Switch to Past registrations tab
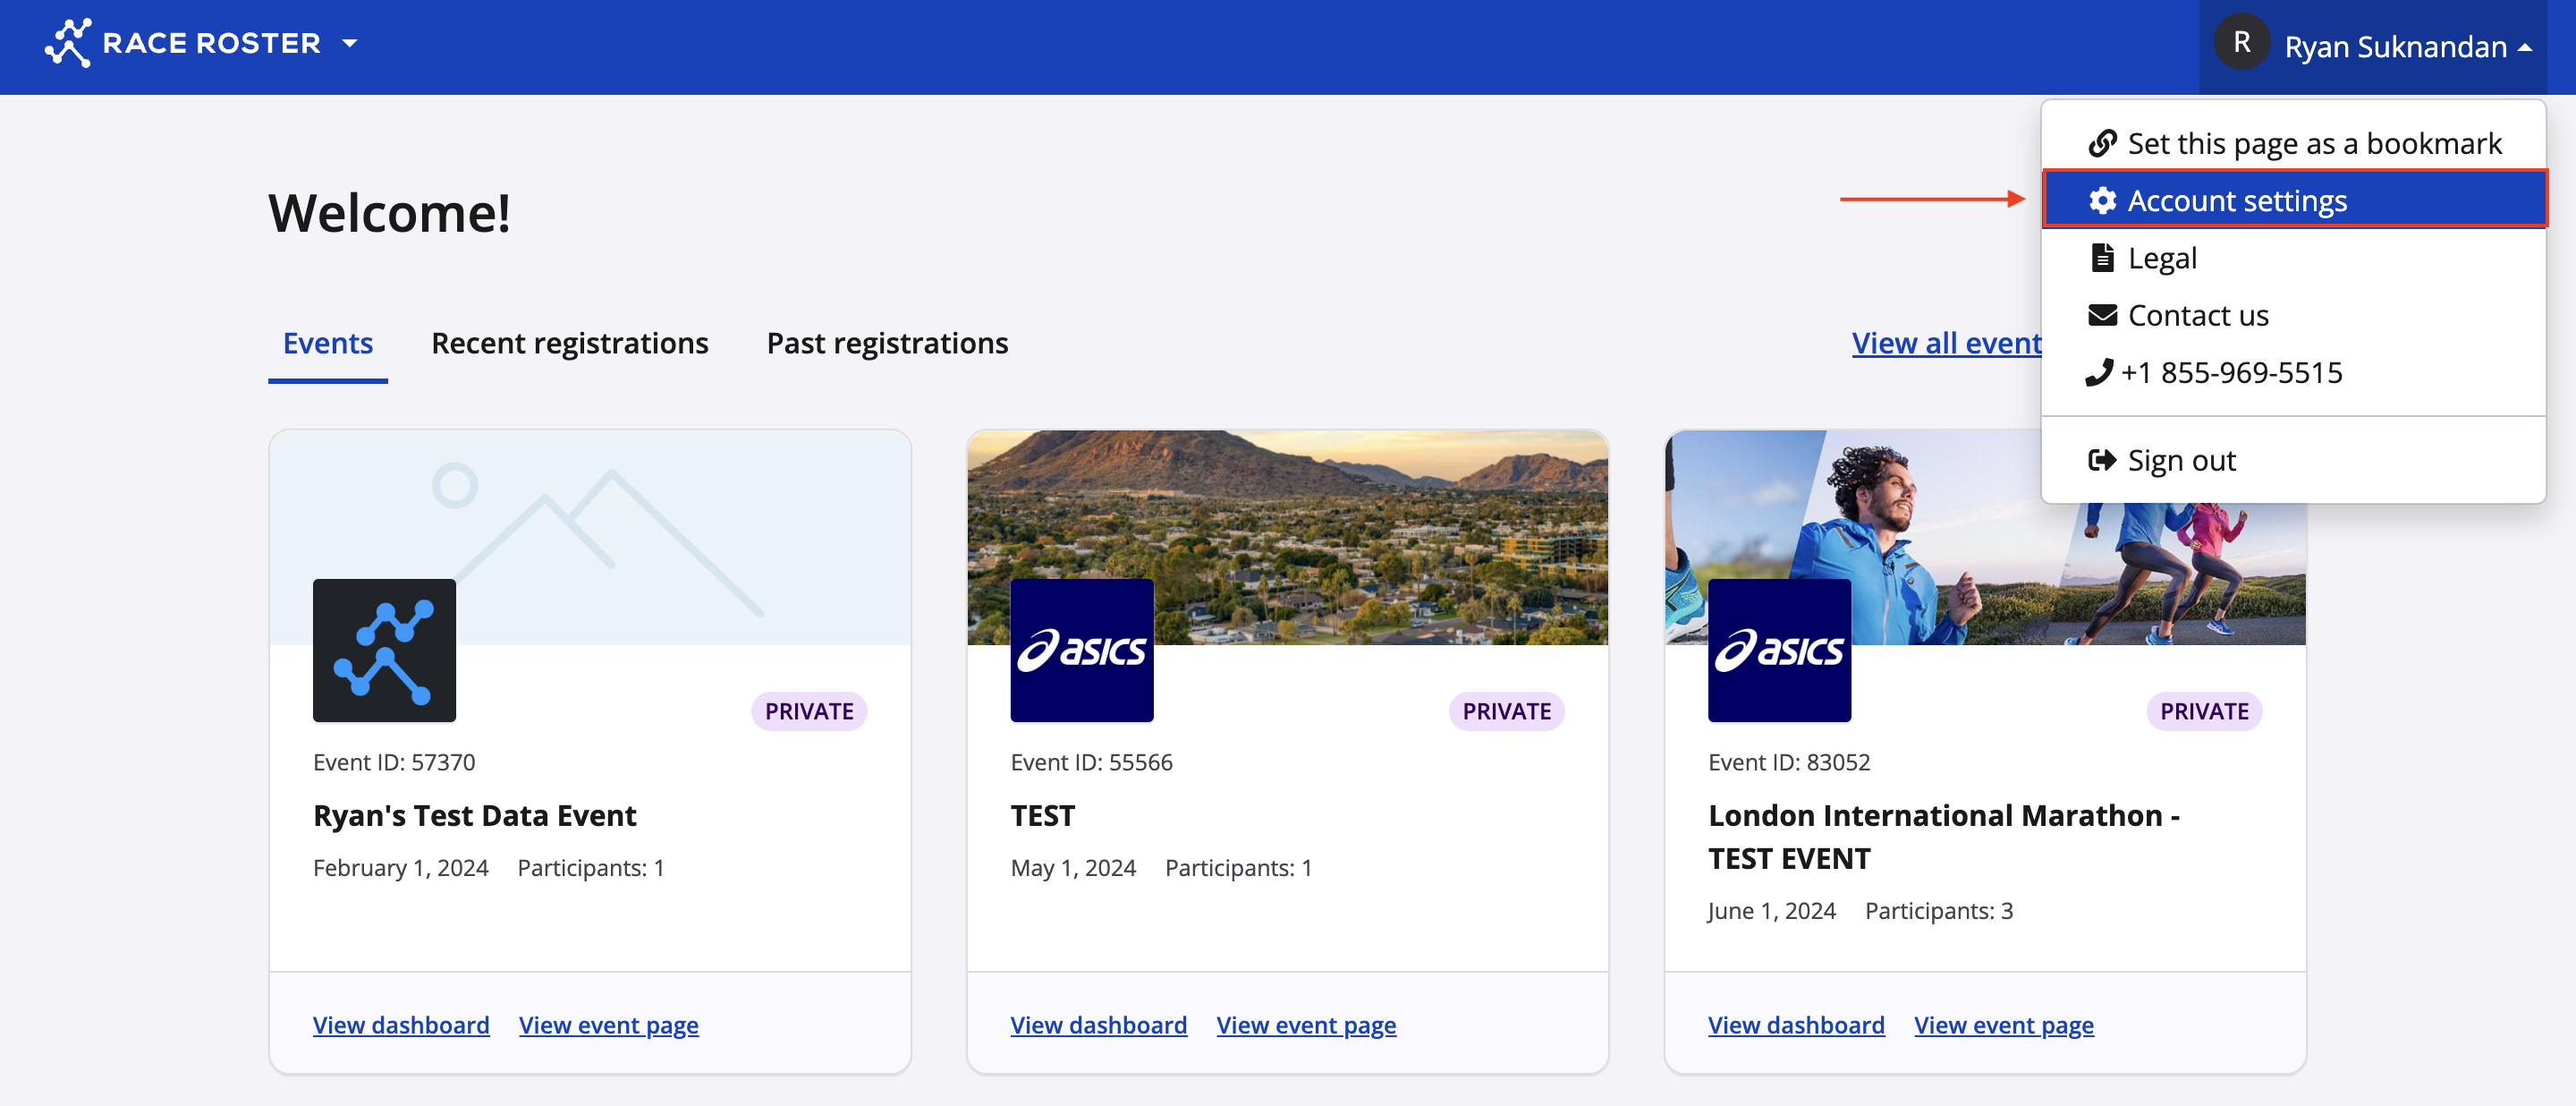This screenshot has width=2576, height=1106. click(x=887, y=343)
